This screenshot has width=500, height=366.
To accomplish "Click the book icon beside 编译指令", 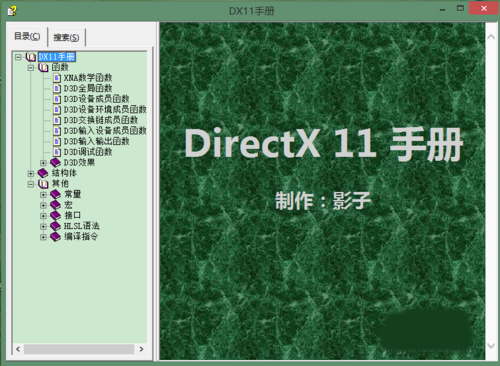I will 55,237.
